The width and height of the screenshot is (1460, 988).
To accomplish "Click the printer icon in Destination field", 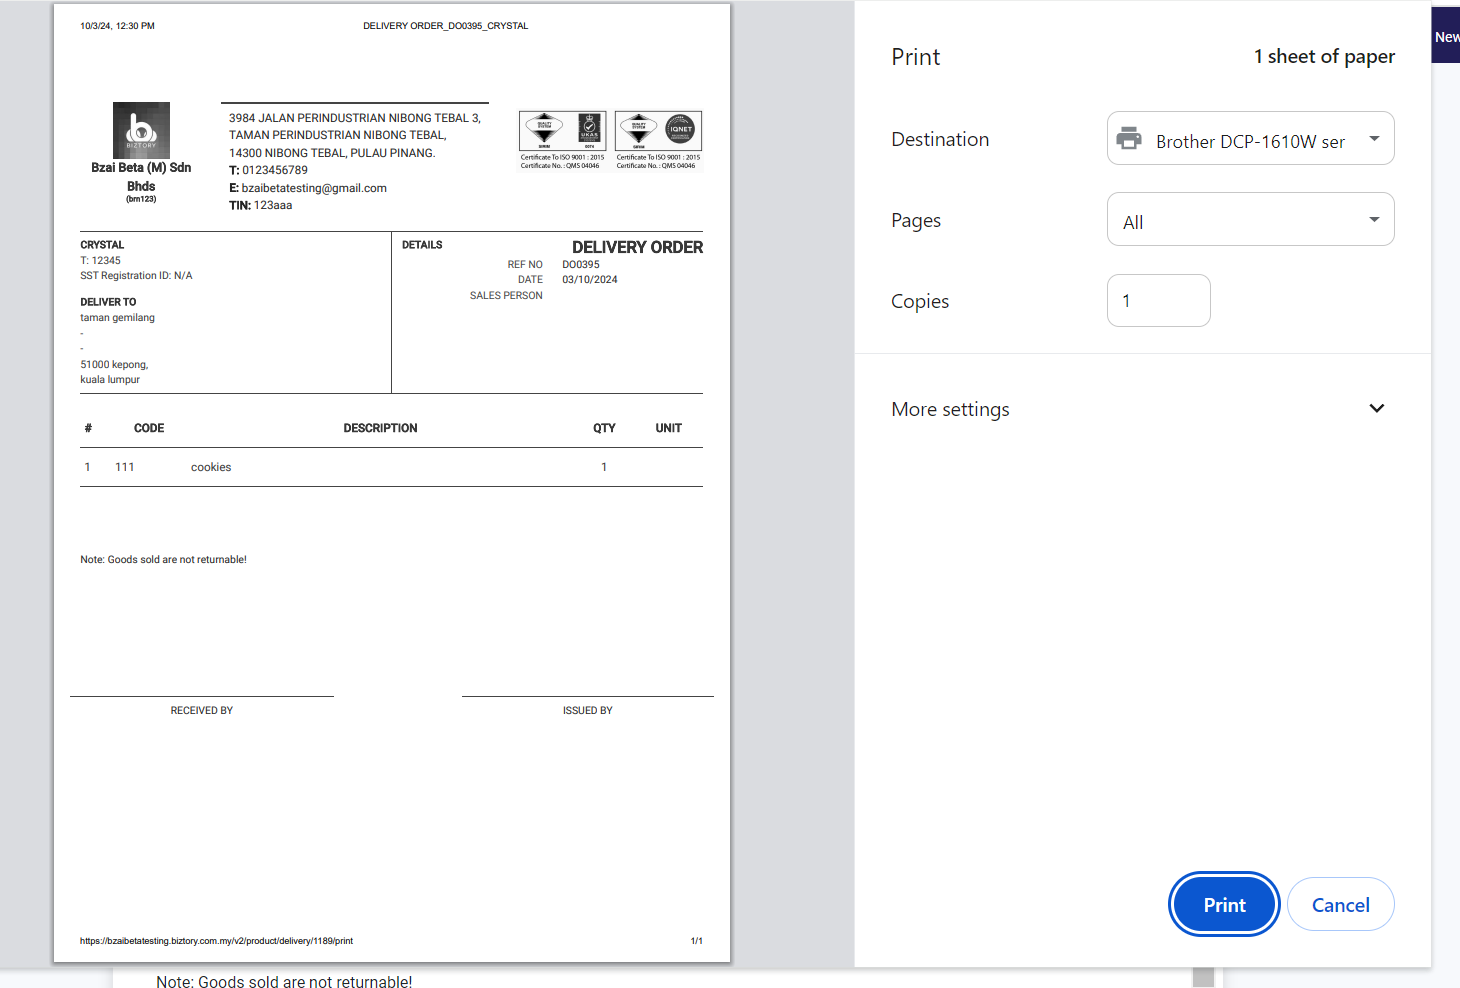I will [x=1129, y=138].
